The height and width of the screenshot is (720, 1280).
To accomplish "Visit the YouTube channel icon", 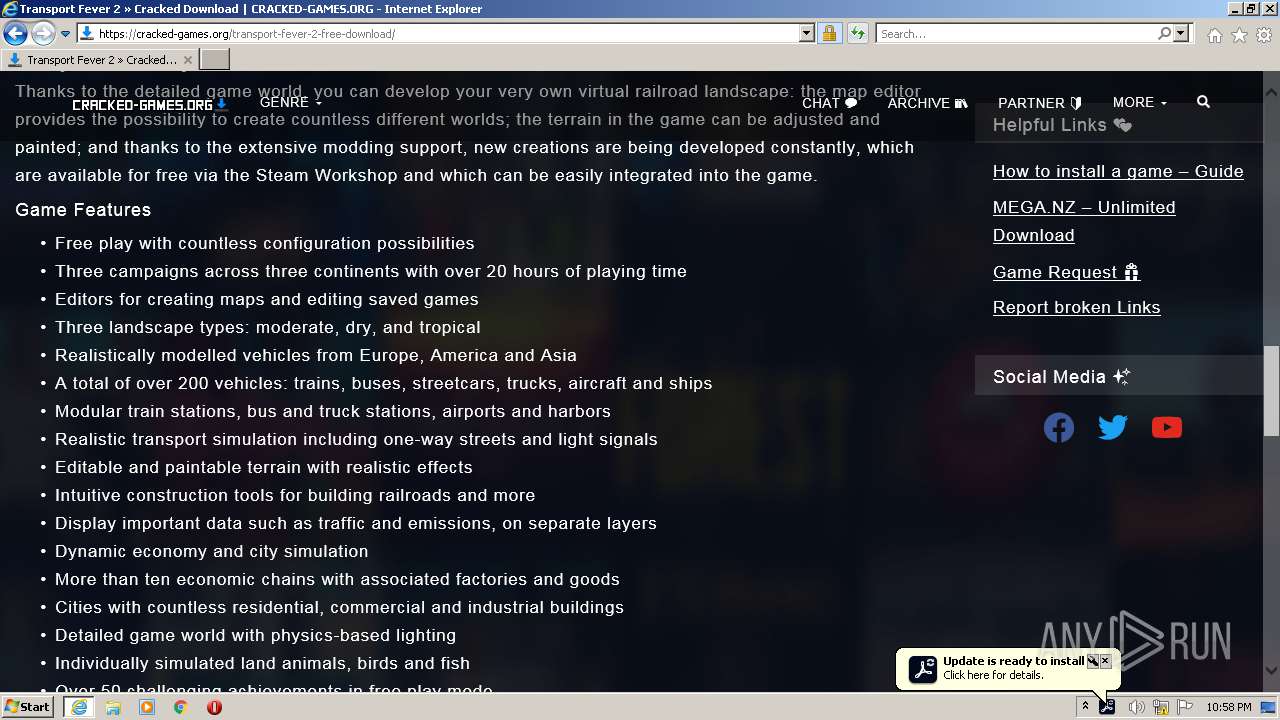I will coord(1167,428).
